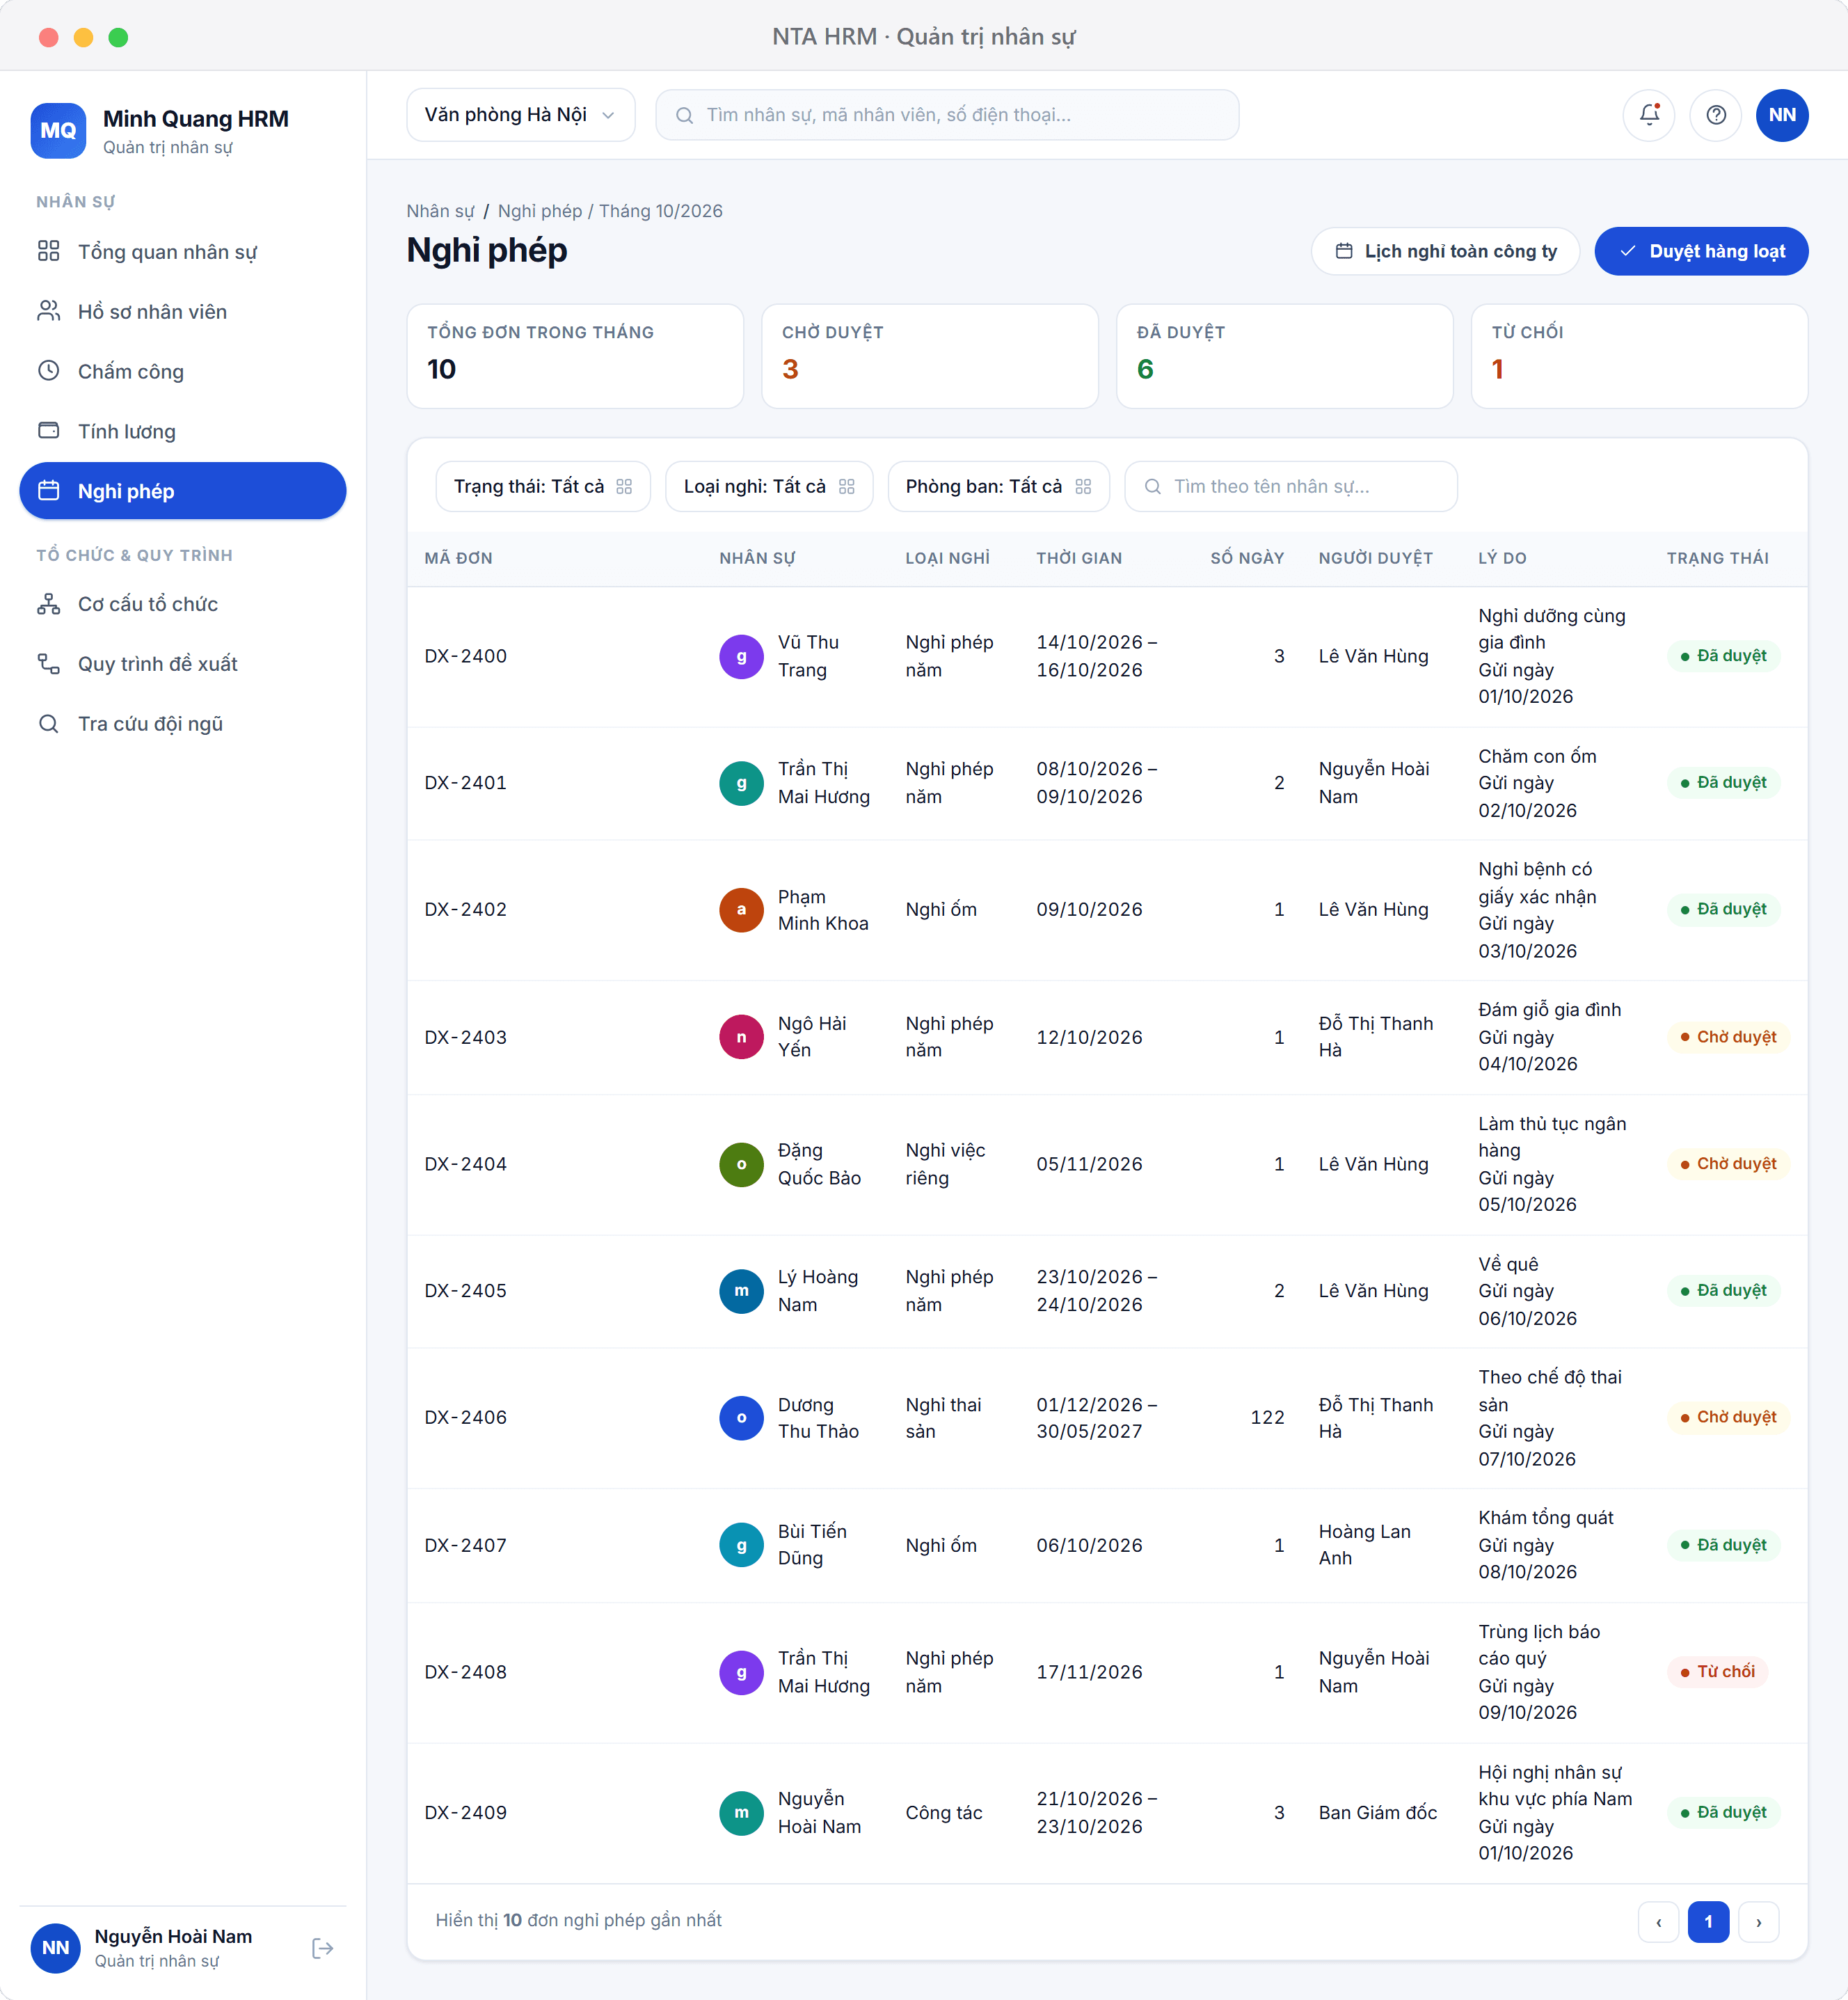Open Quy trình đề xuất
The width and height of the screenshot is (1848, 2000).
pos(183,664)
